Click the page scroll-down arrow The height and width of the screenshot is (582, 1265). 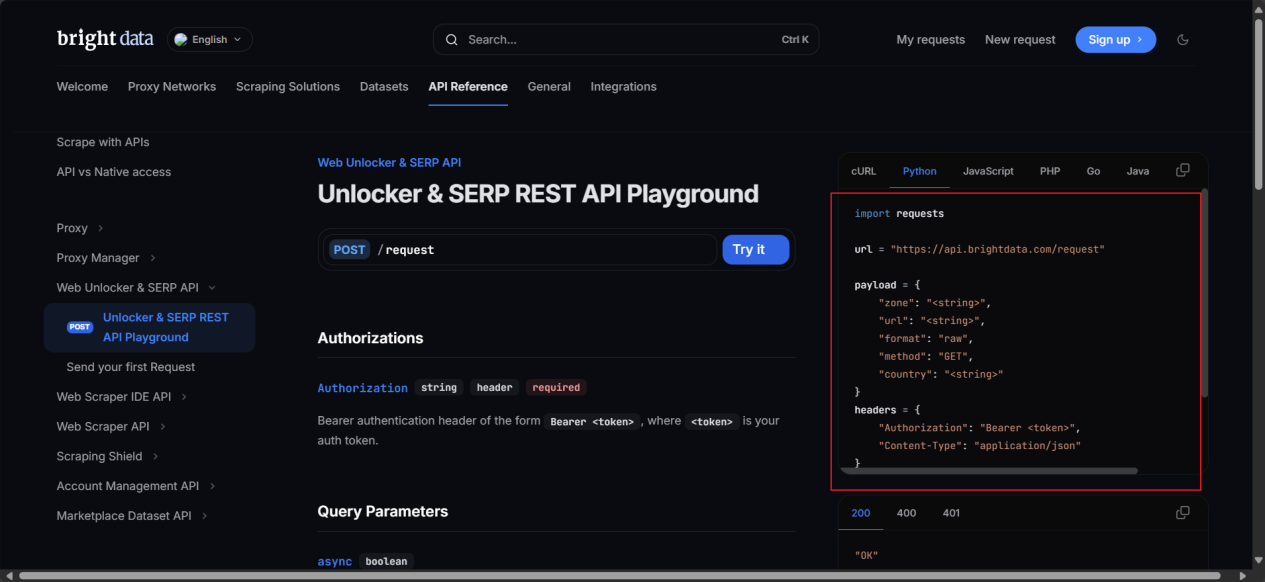[1258, 560]
